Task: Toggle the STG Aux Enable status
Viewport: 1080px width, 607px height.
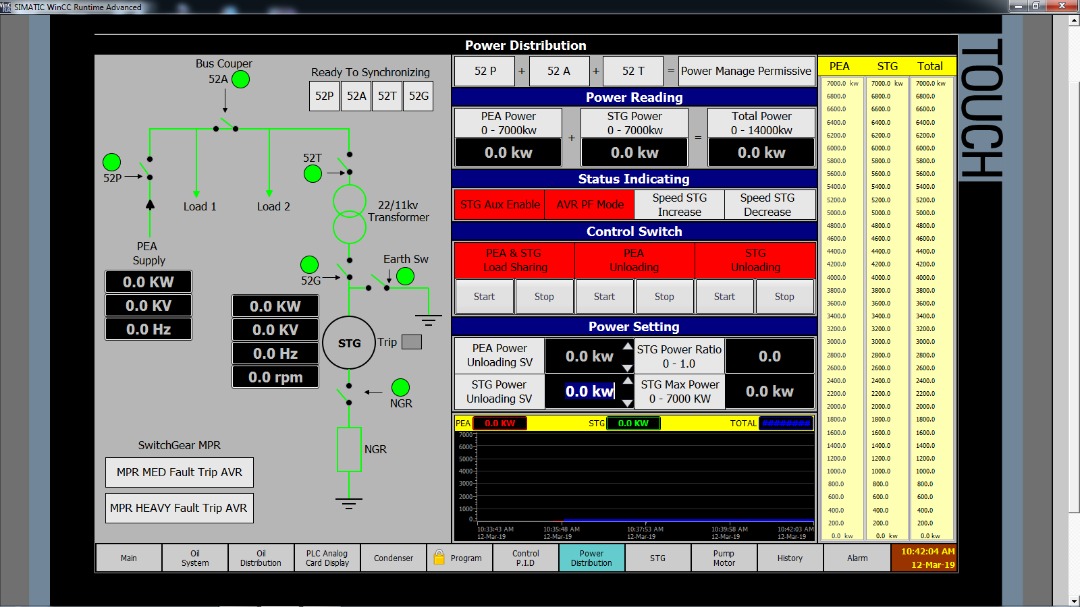Action: (x=499, y=204)
